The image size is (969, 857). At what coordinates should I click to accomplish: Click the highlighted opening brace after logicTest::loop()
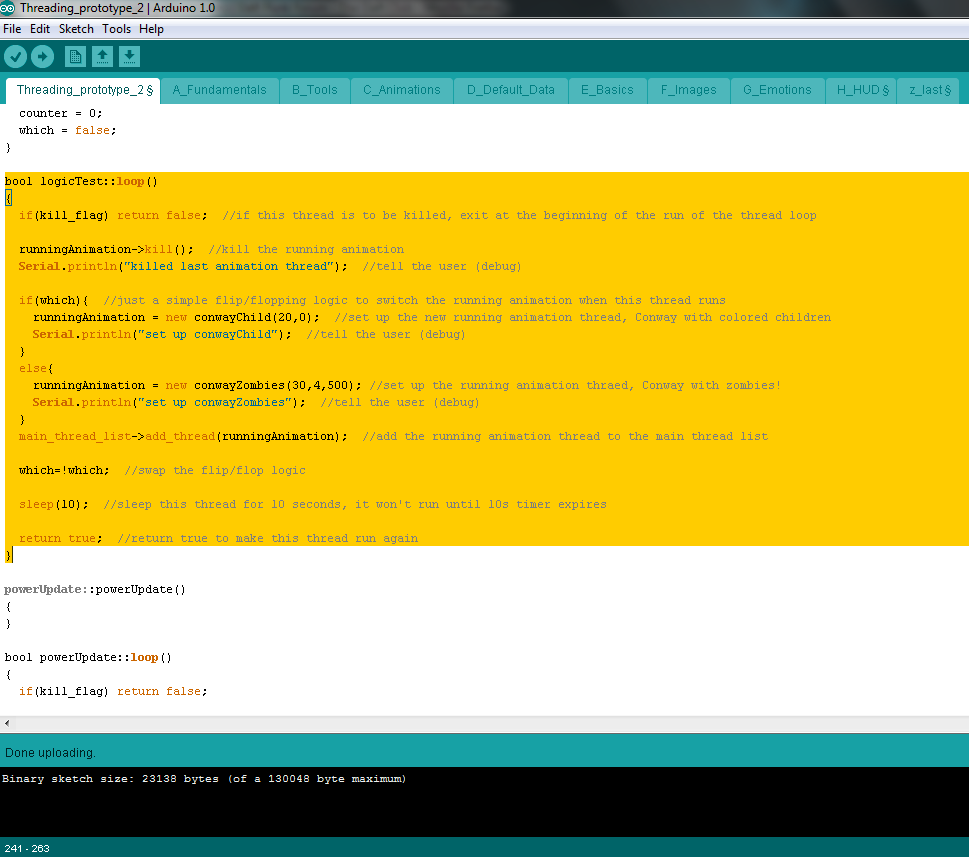click(9, 198)
